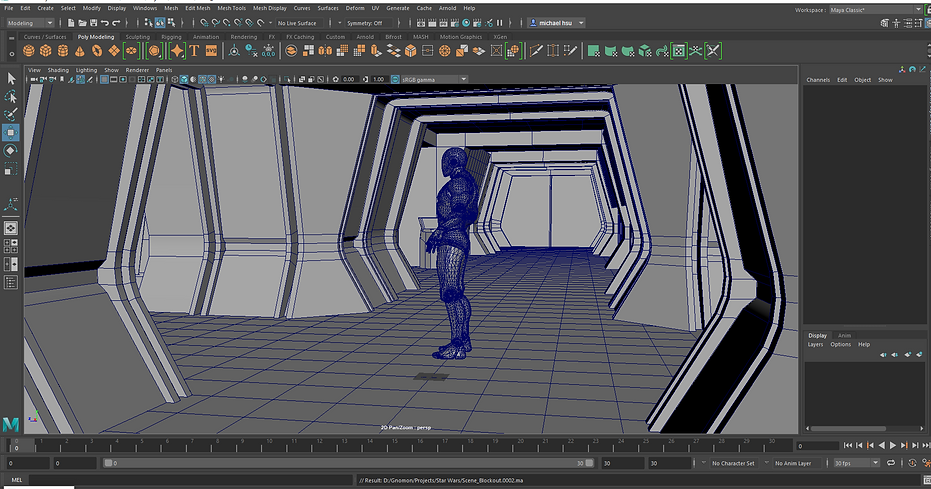Click the Play forwards button
This screenshot has height=489, width=931.
pos(893,445)
